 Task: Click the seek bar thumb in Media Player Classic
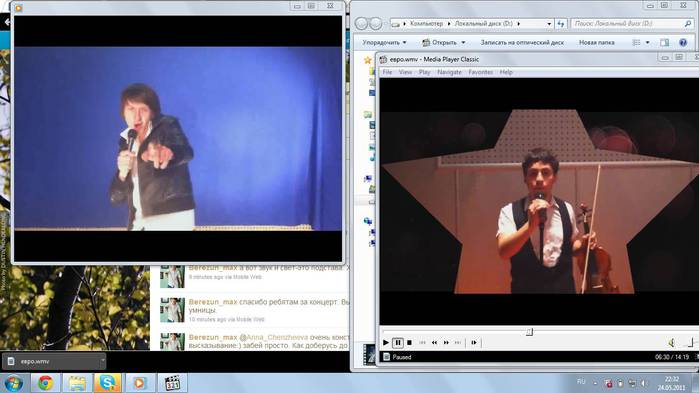point(529,332)
